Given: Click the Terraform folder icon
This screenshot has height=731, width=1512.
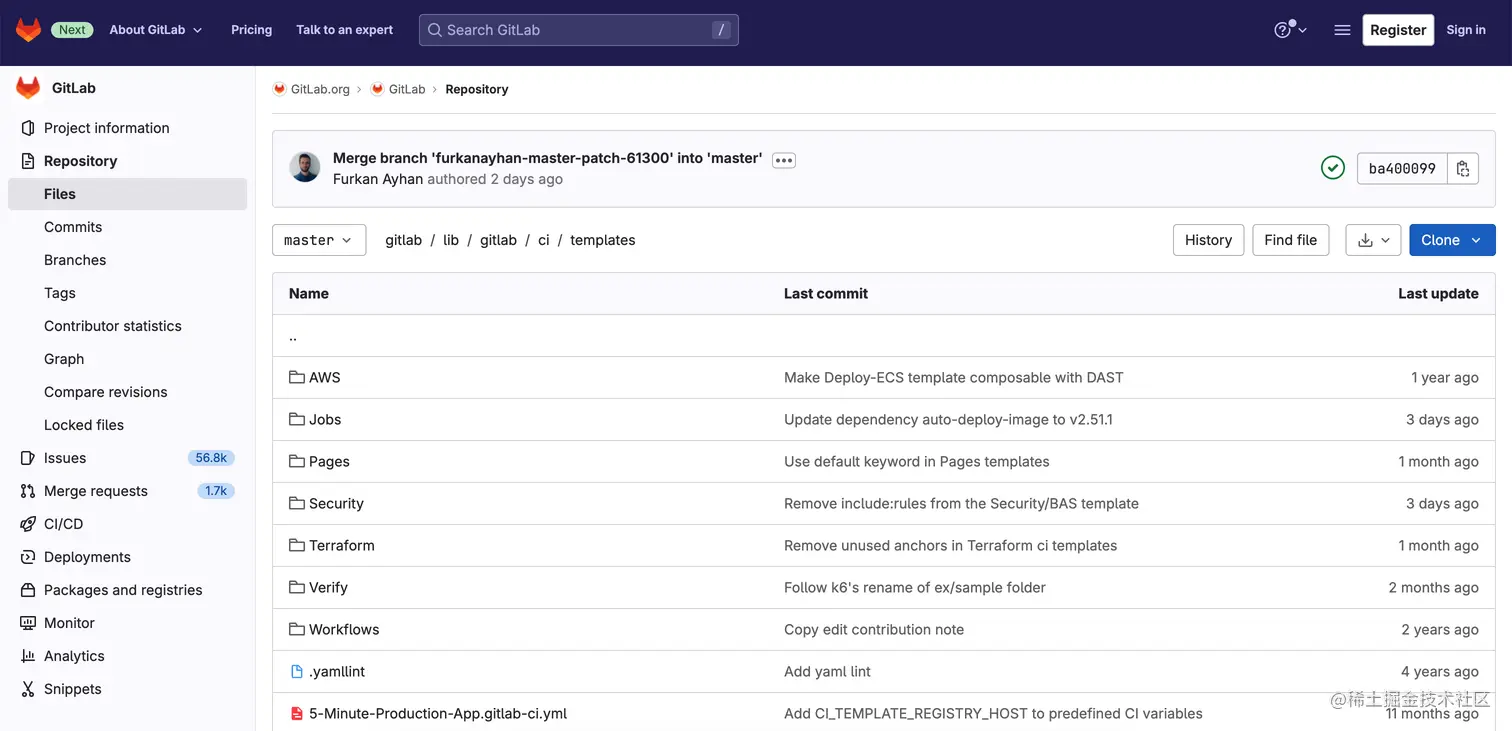Looking at the screenshot, I should [x=297, y=545].
